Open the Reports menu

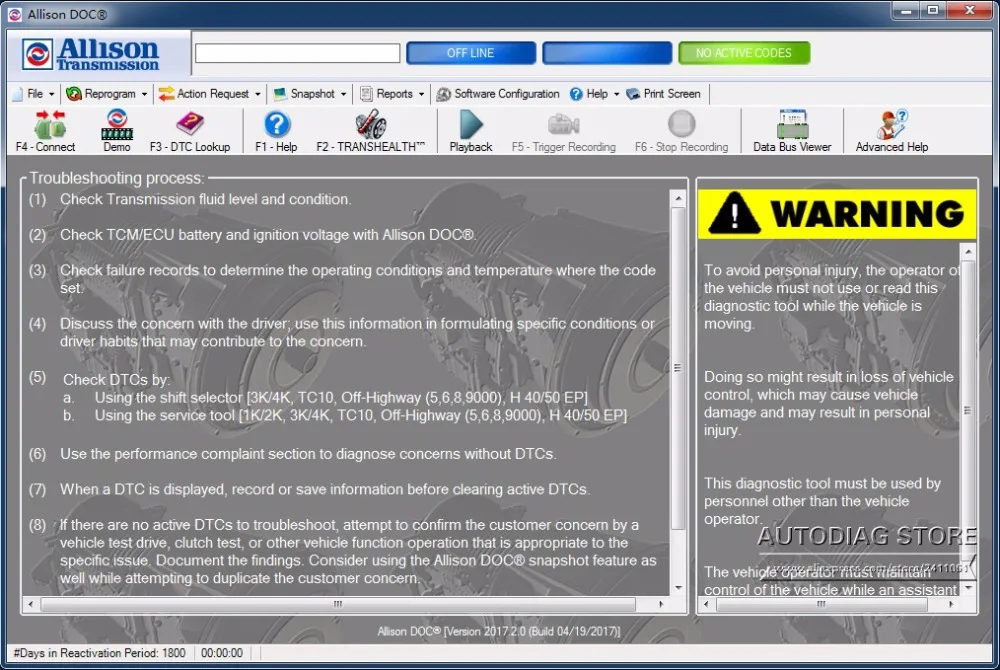(392, 94)
